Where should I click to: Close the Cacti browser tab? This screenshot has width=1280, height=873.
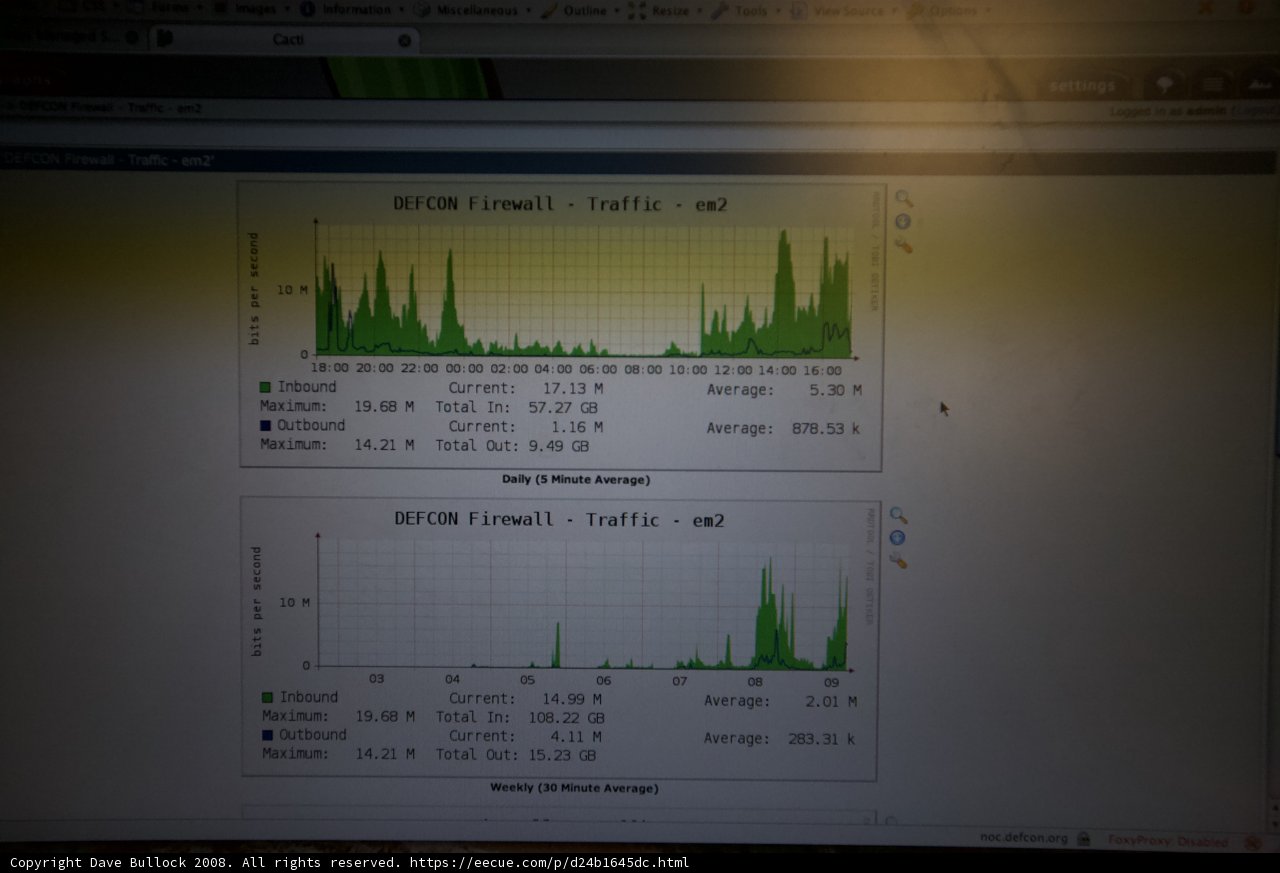(x=404, y=40)
